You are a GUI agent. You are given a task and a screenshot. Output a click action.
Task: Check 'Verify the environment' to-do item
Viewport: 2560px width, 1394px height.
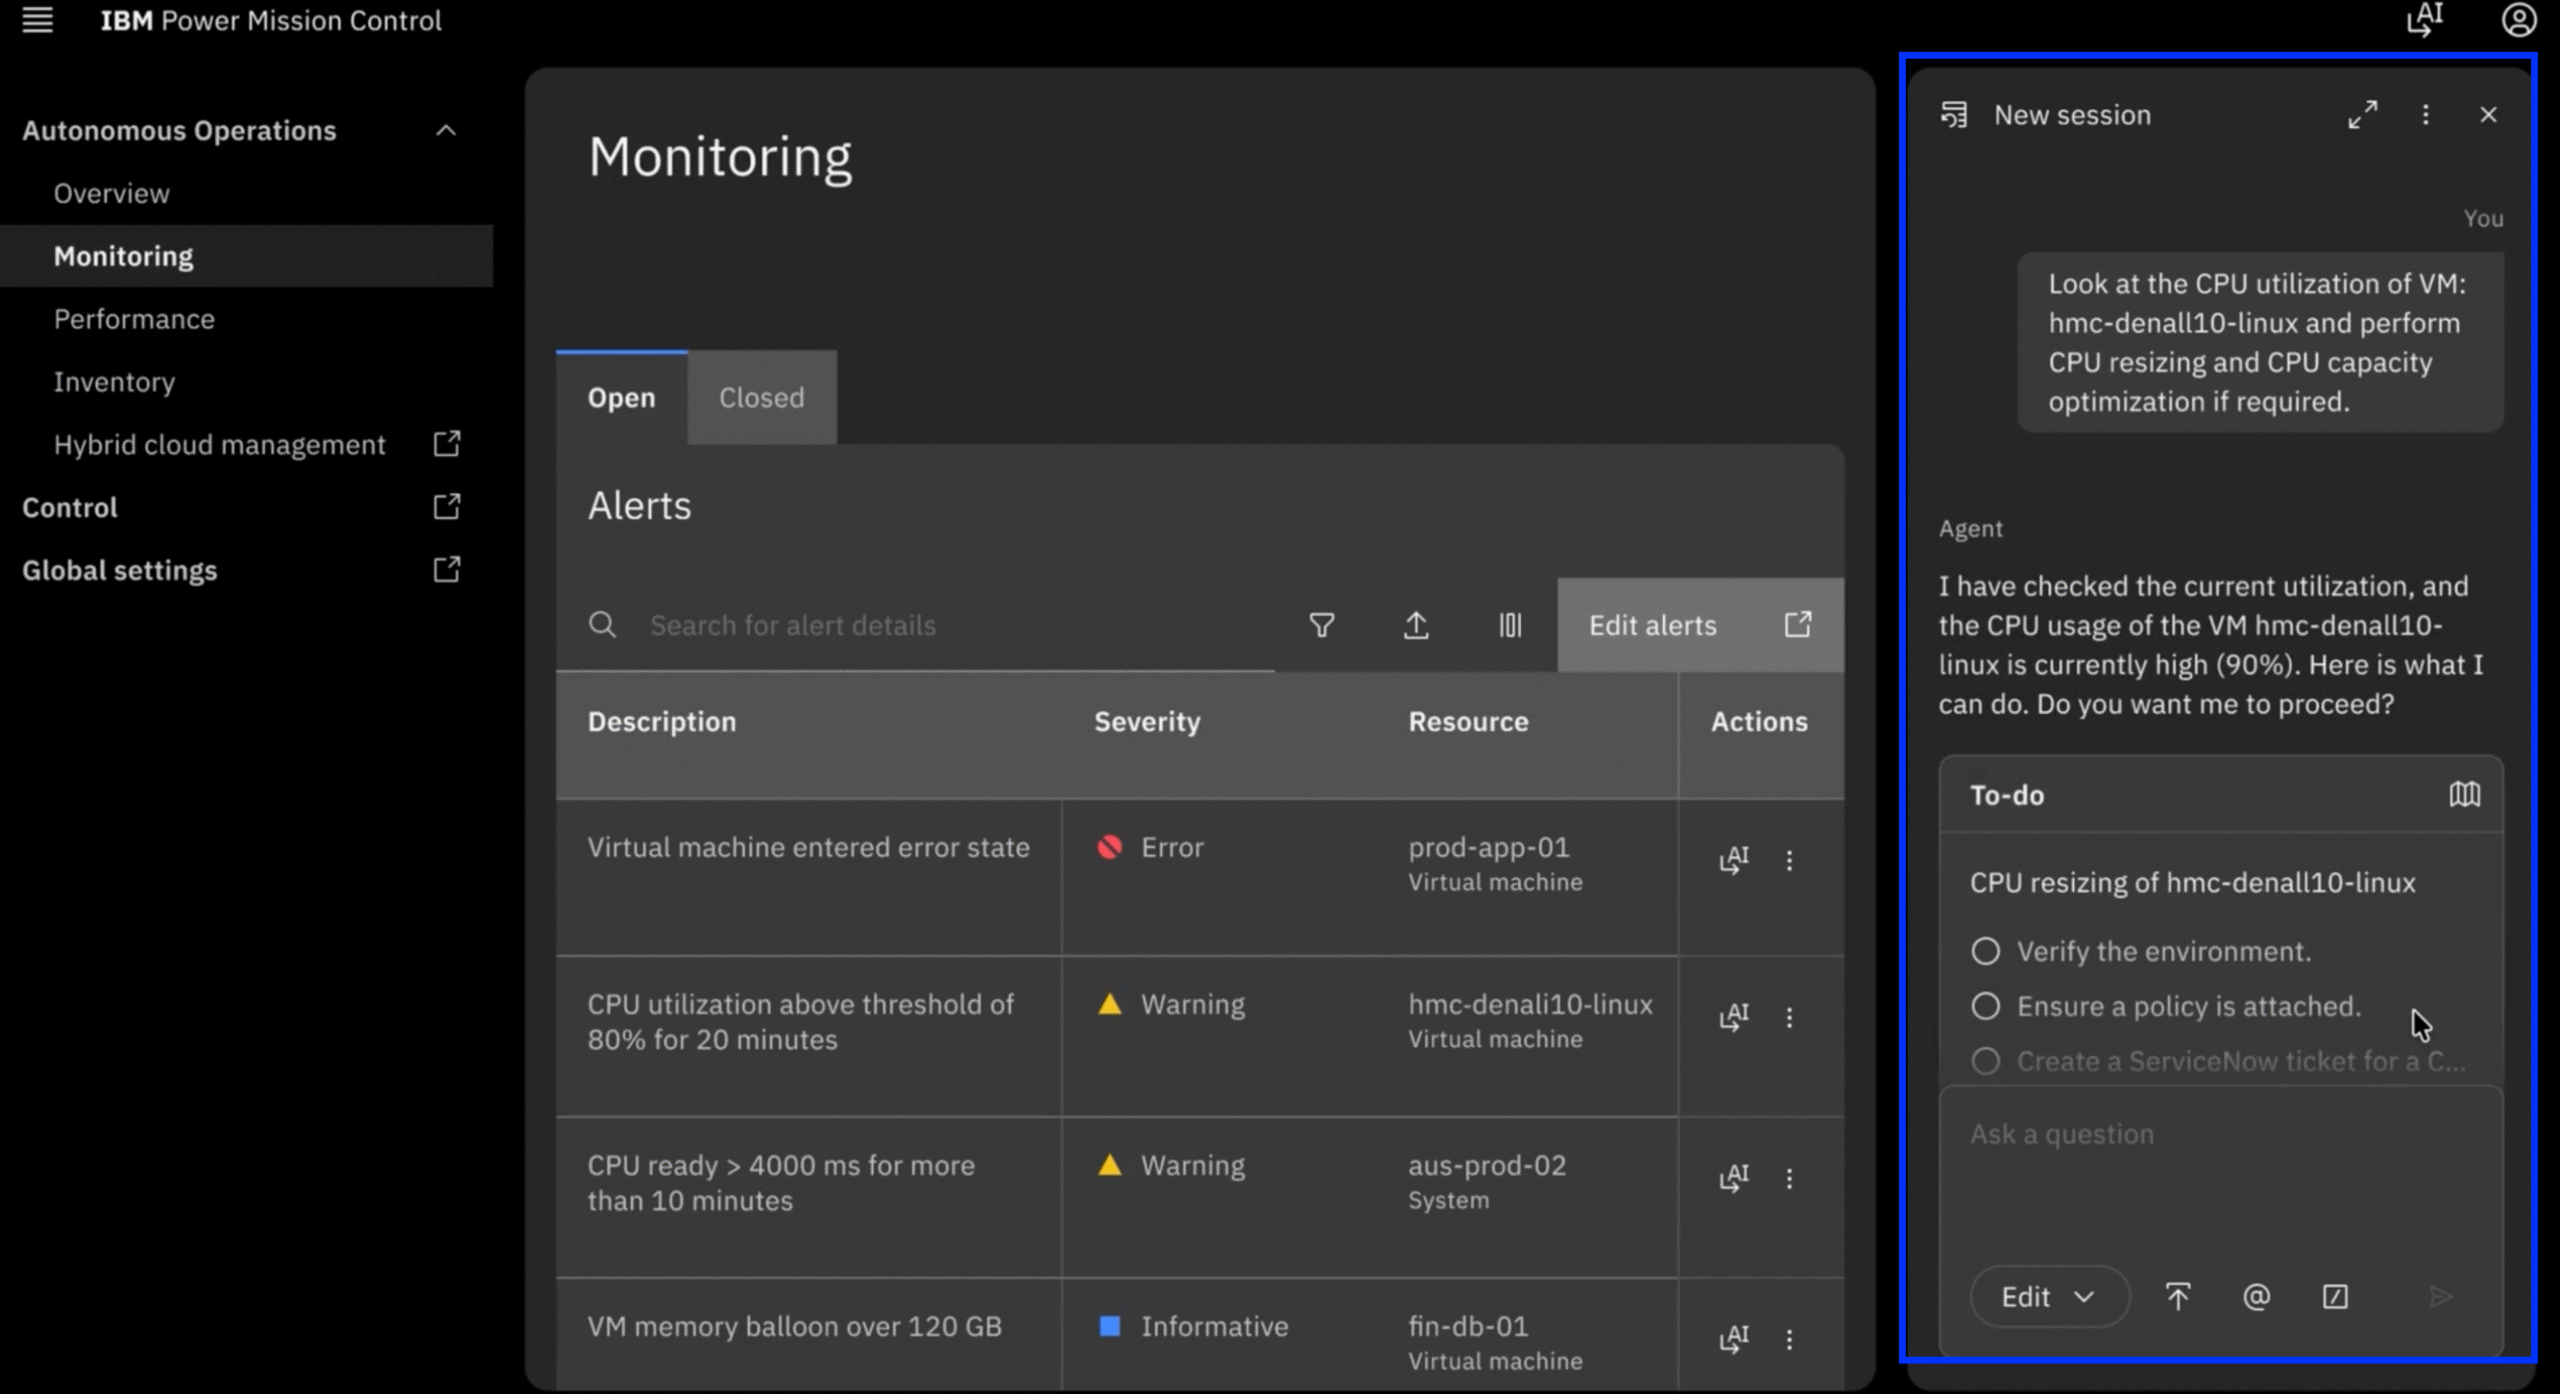[1986, 951]
